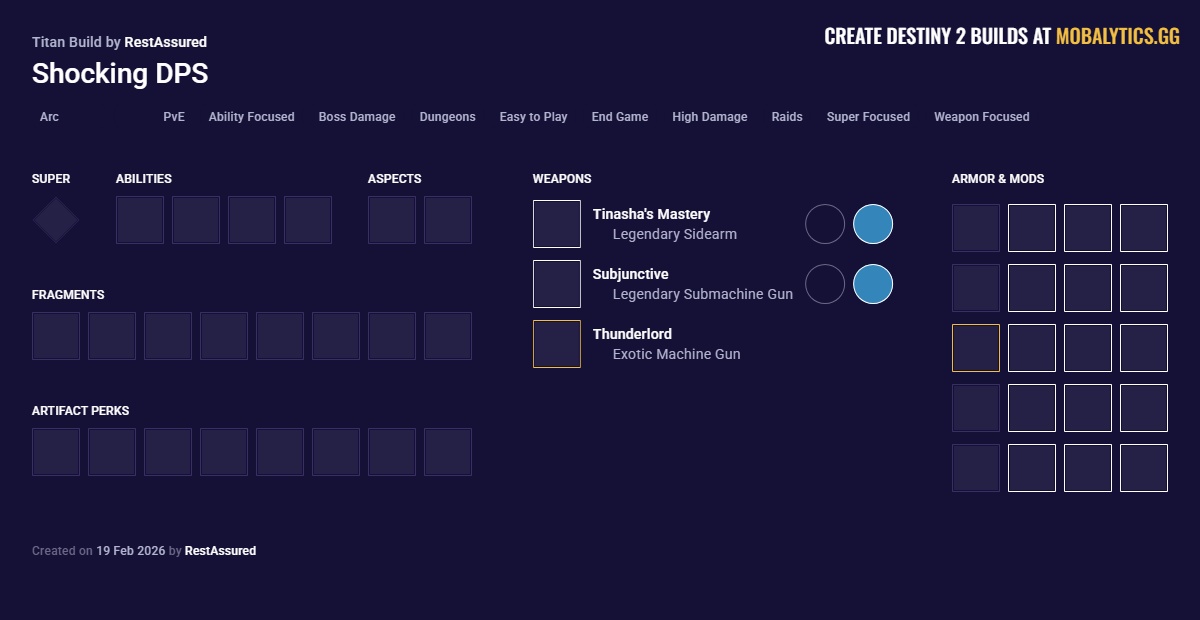The image size is (1200, 620).
Task: Click the first Fragments slot
Action: (56, 335)
